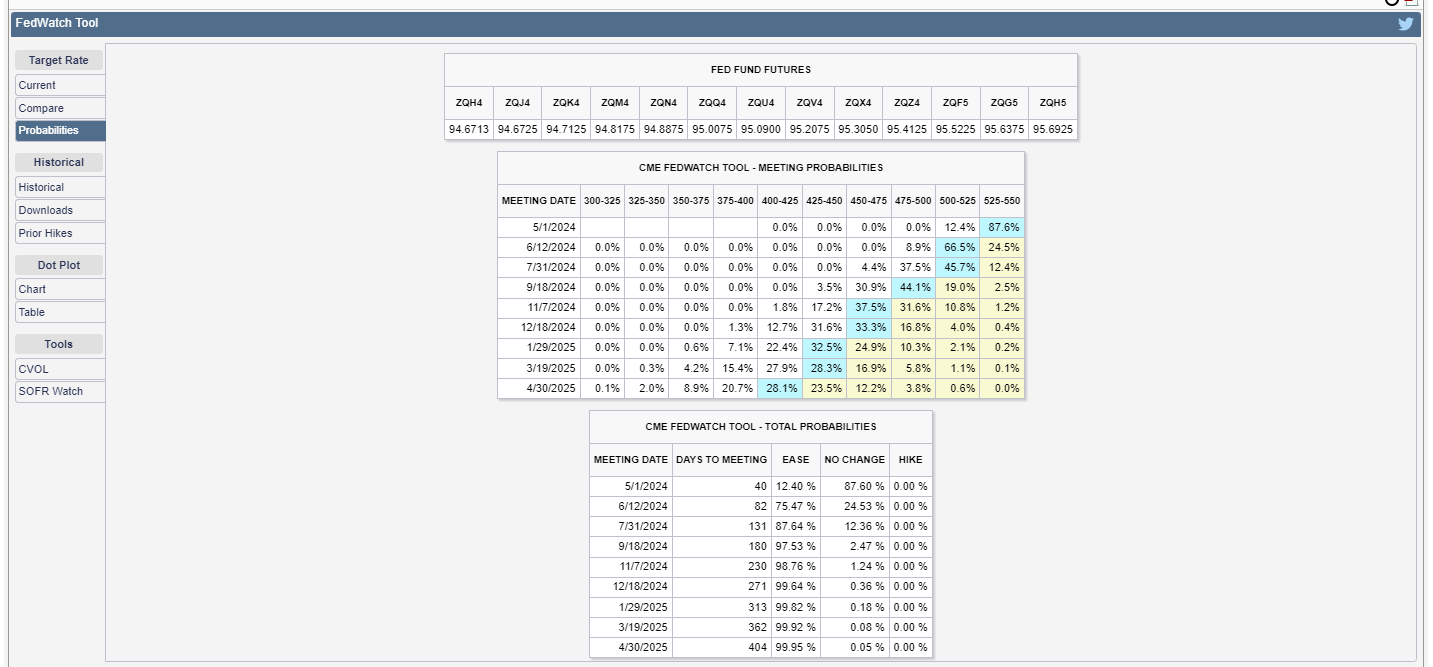This screenshot has height=667, width=1433.
Task: Click the HIKE column header
Action: (x=911, y=460)
